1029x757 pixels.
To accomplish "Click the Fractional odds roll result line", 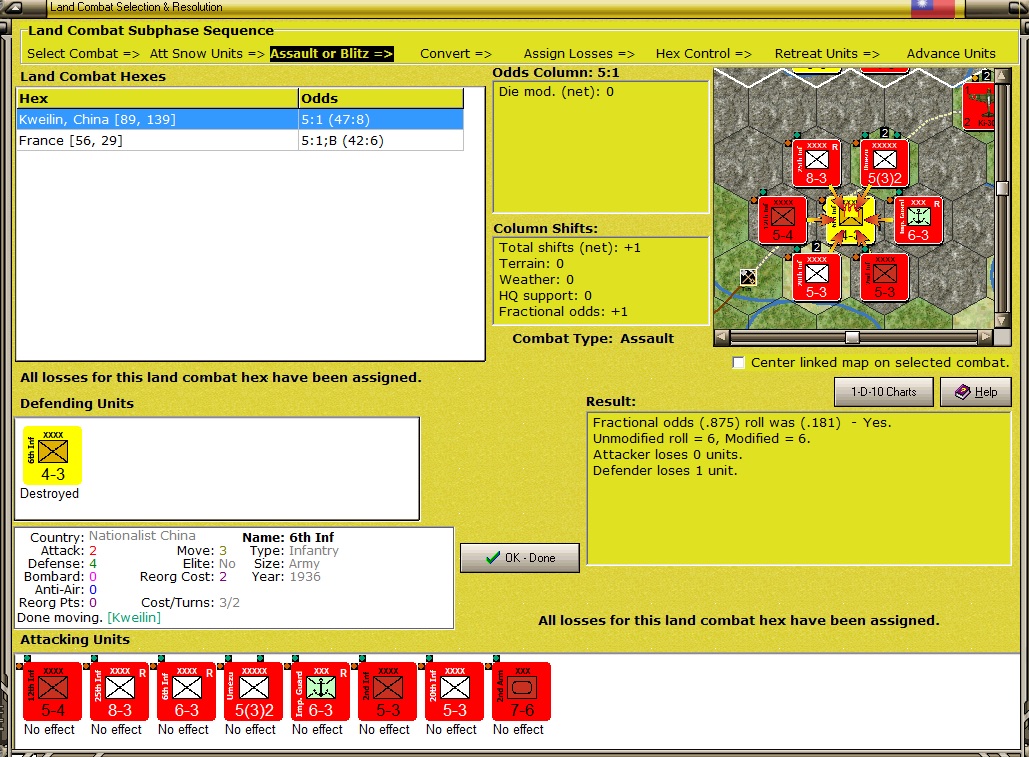I will 742,422.
